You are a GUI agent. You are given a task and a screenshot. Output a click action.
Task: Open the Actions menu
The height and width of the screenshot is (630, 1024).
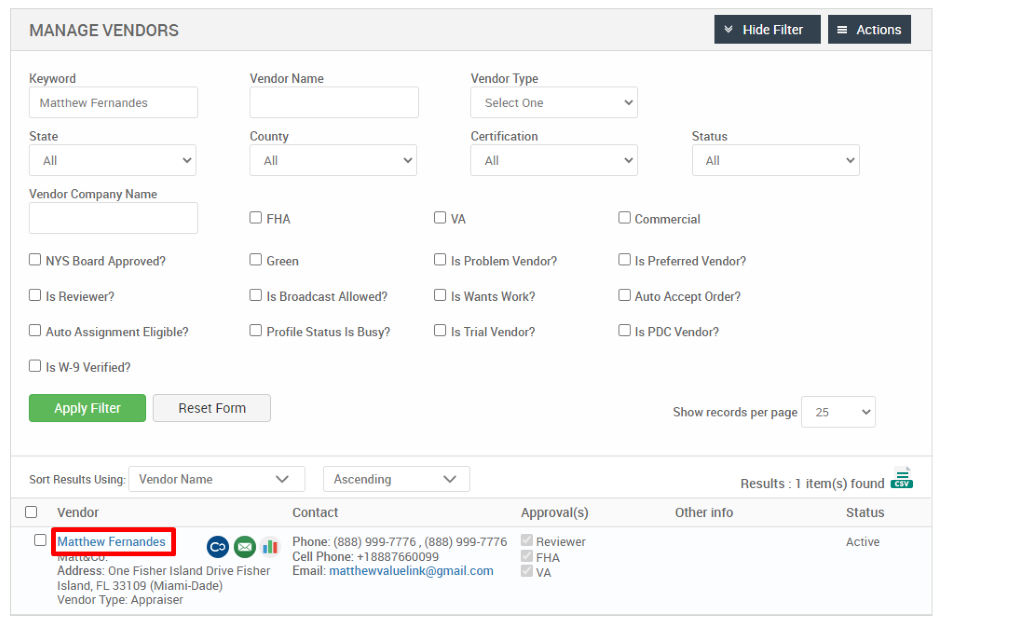pyautogui.click(x=869, y=29)
